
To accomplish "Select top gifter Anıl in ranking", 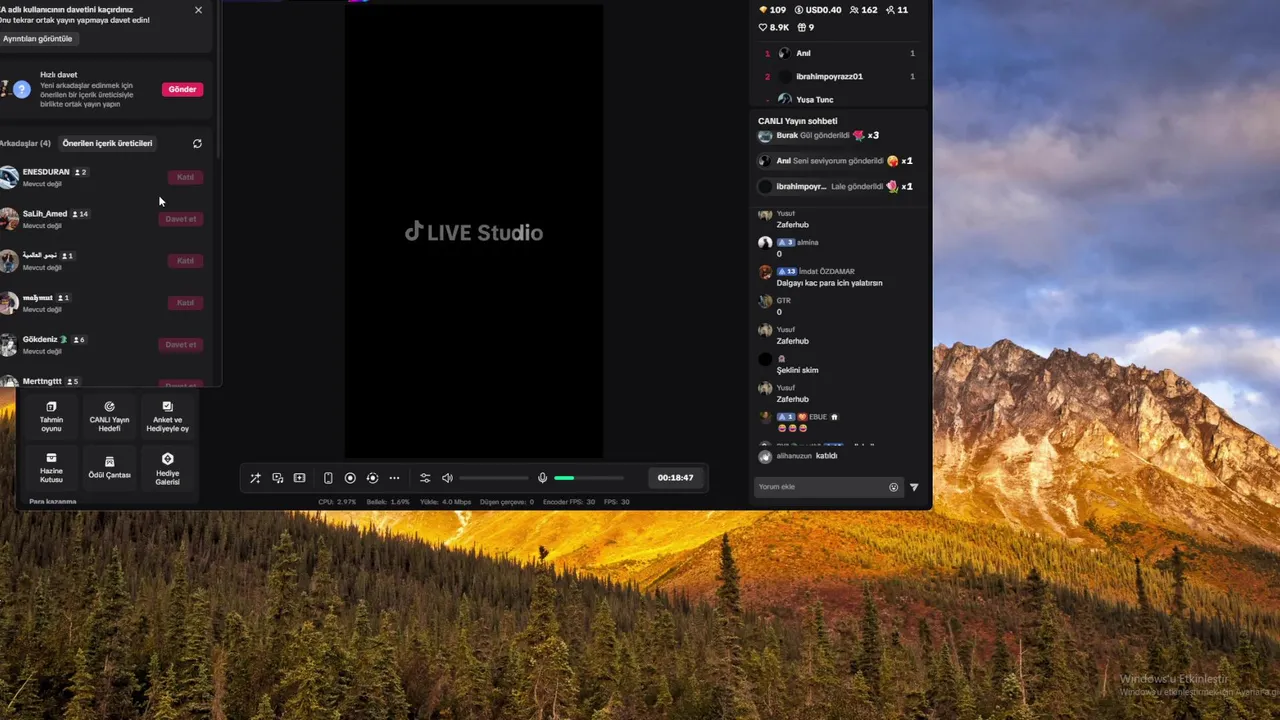I will click(x=840, y=53).
